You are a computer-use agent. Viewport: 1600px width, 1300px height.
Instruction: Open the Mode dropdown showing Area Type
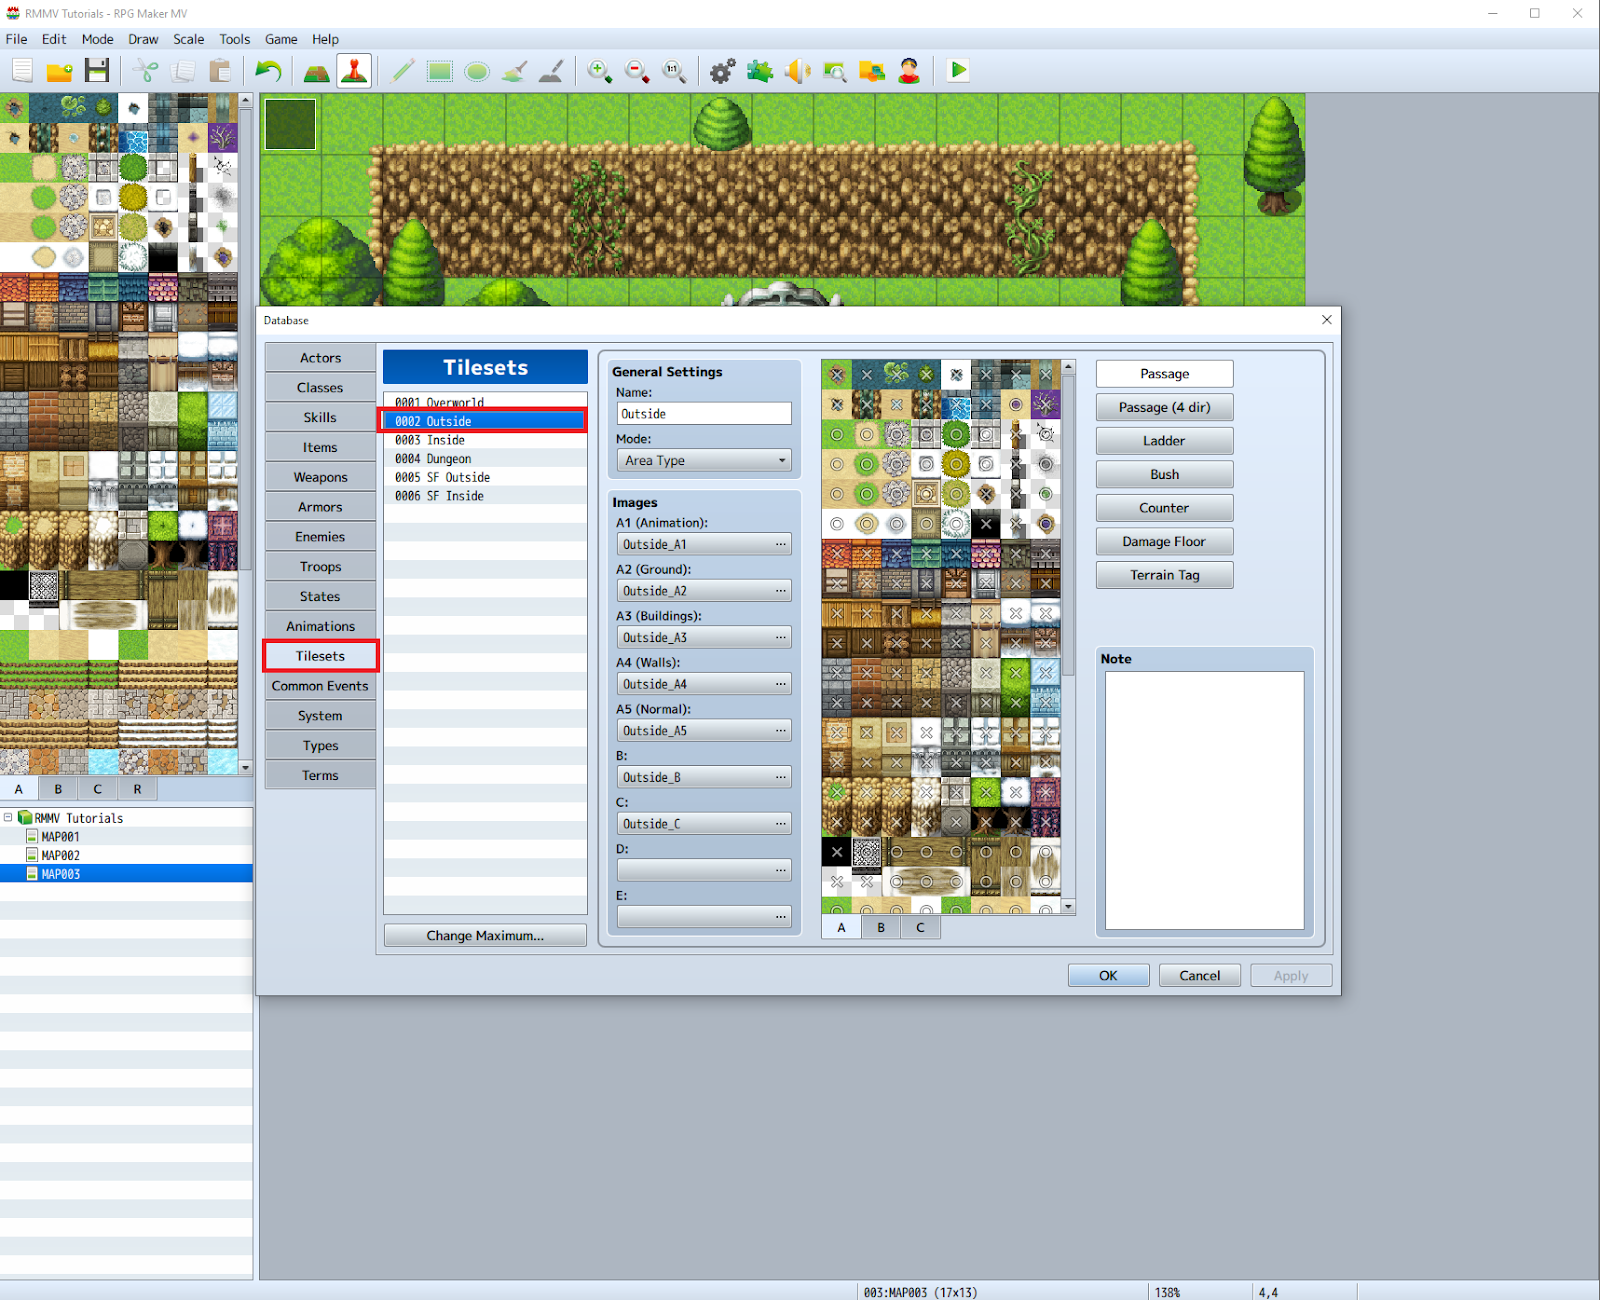coord(704,460)
